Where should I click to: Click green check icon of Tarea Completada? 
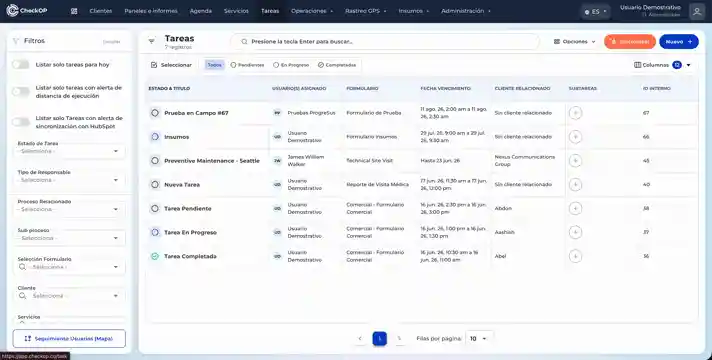(155, 256)
